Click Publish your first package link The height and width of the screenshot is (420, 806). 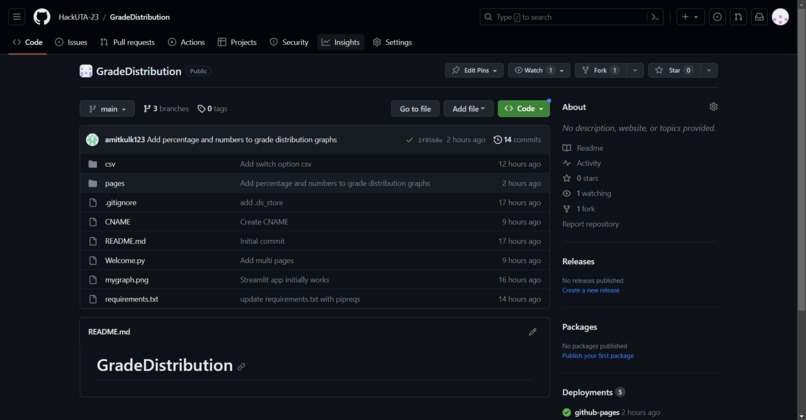coord(598,356)
